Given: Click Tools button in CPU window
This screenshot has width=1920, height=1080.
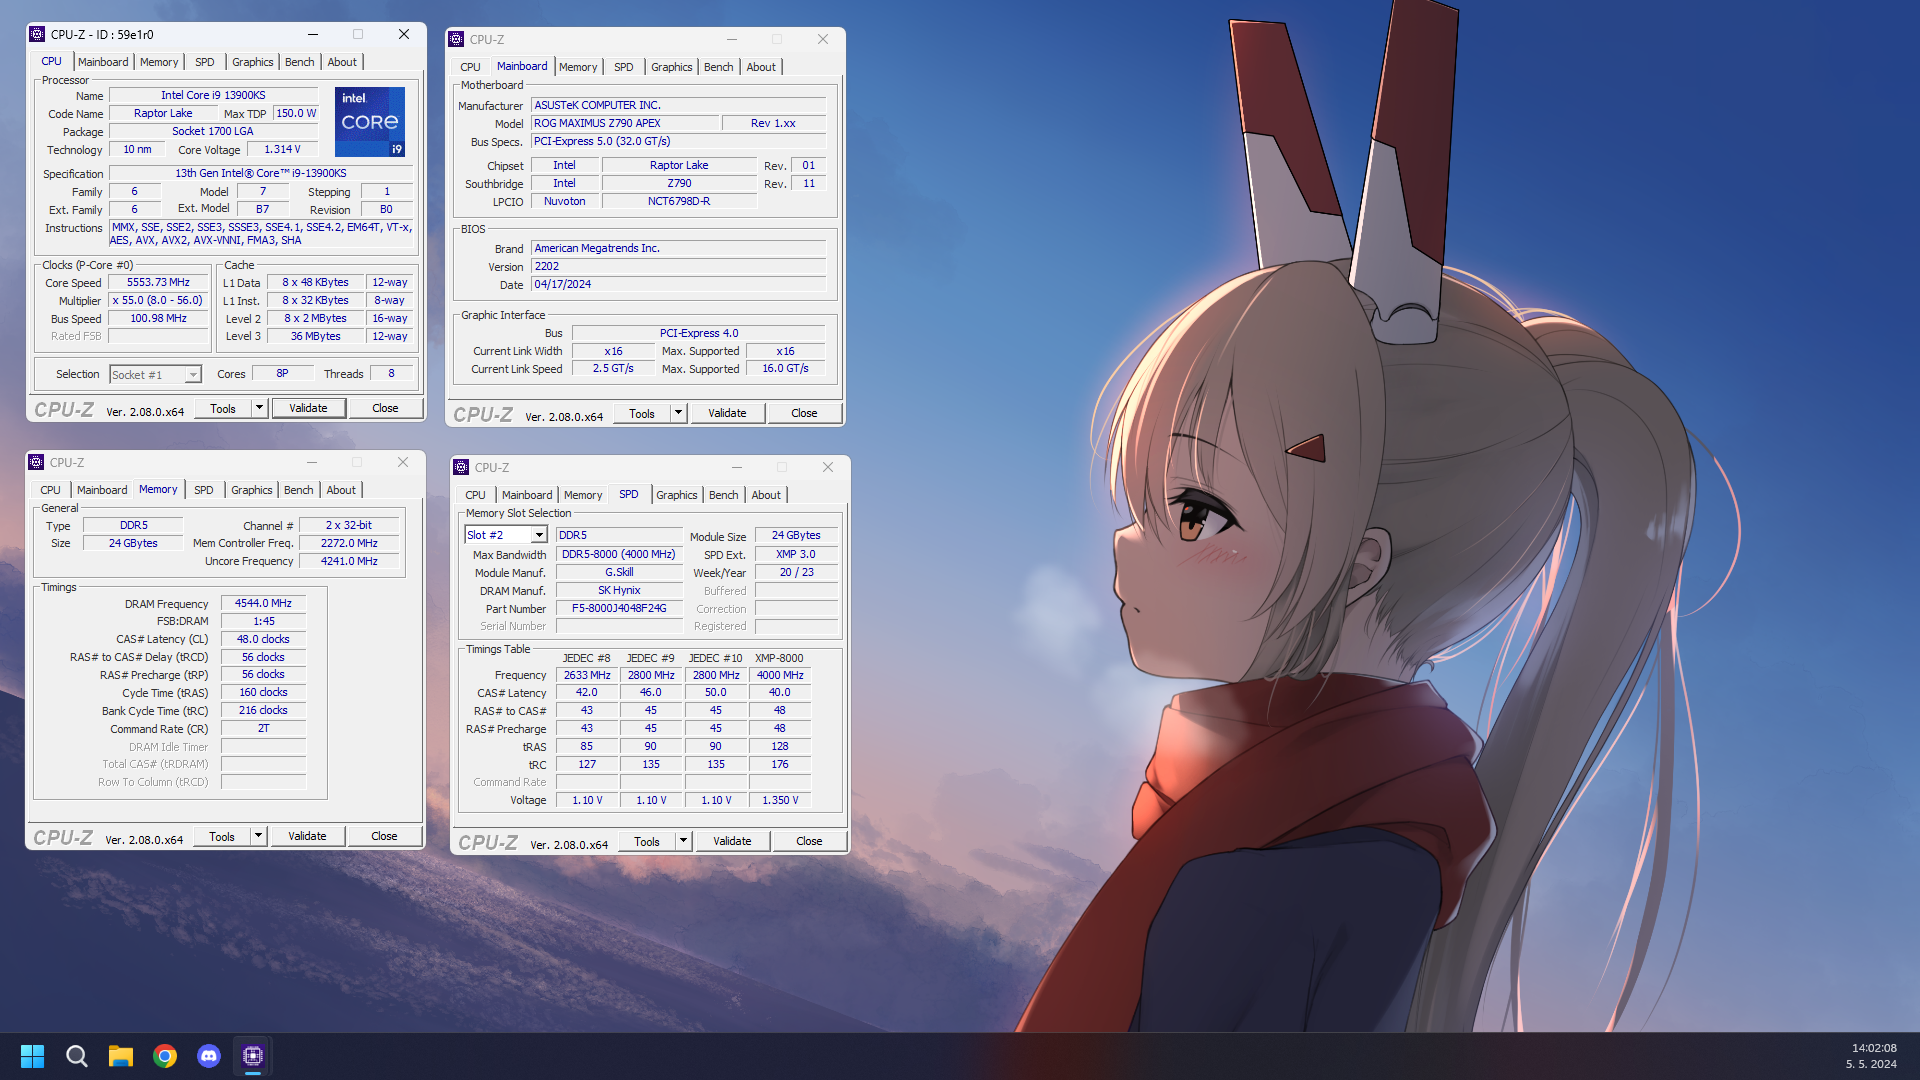Looking at the screenshot, I should click(223, 408).
